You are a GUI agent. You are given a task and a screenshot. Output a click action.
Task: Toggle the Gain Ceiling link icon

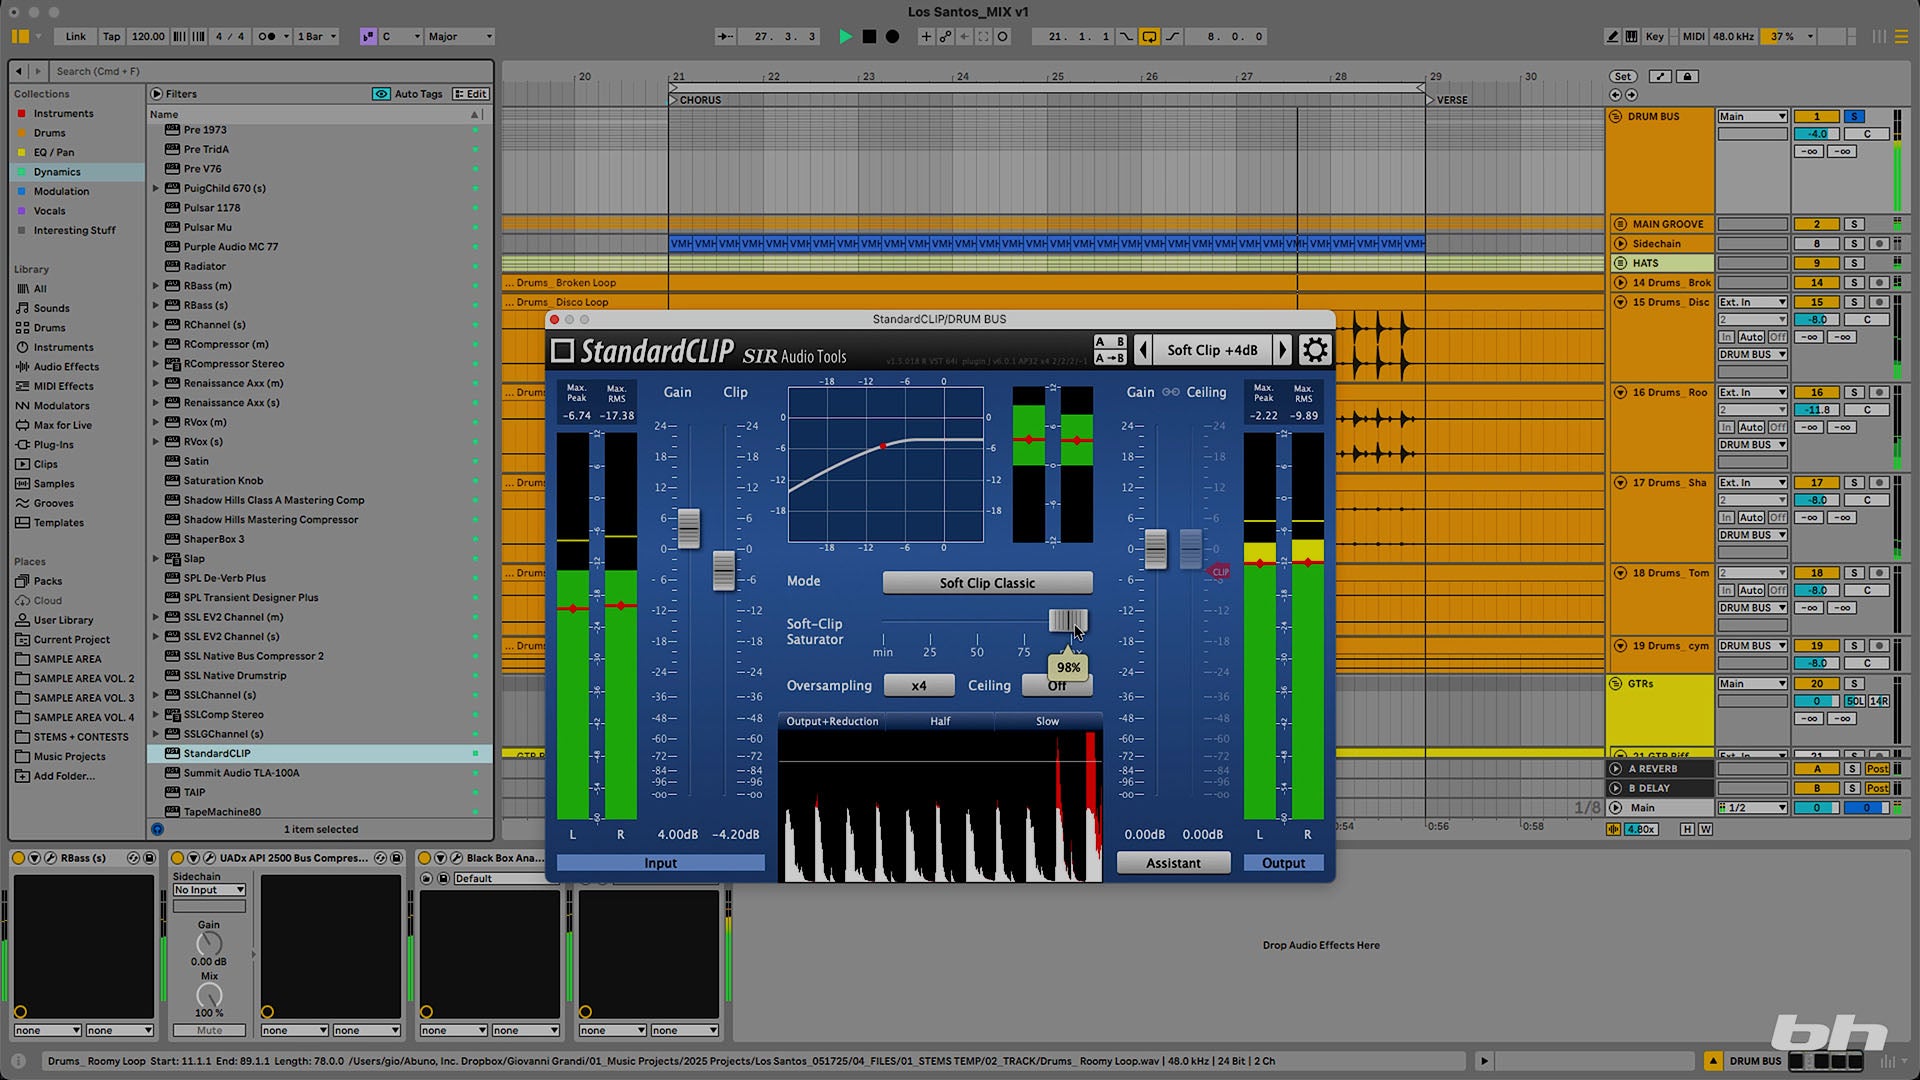tap(1170, 392)
